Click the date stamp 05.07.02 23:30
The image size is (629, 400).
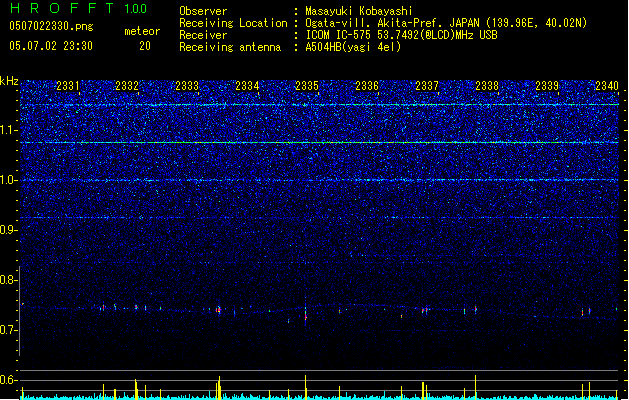pyautogui.click(x=51, y=46)
